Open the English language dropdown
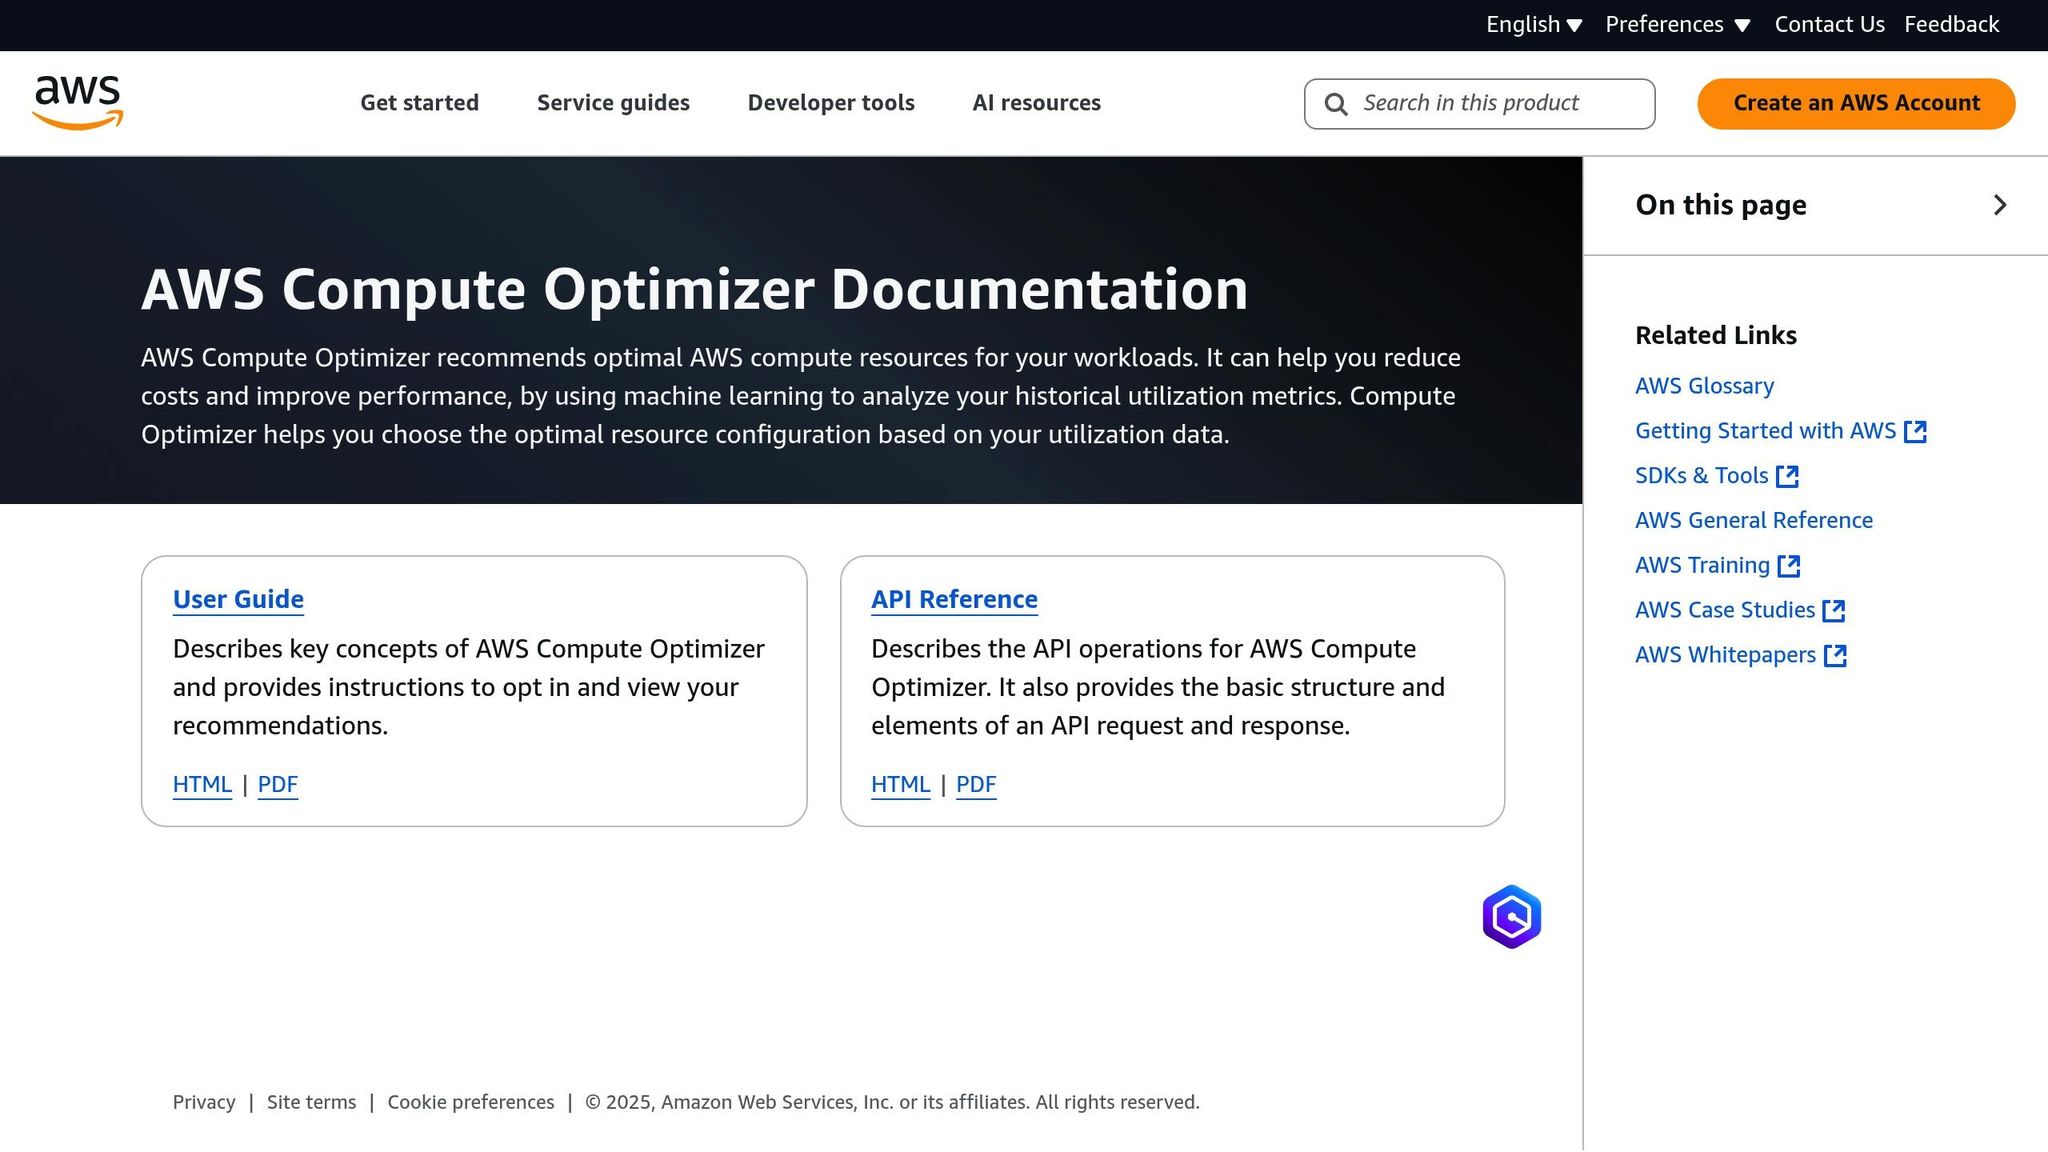 pos(1534,24)
